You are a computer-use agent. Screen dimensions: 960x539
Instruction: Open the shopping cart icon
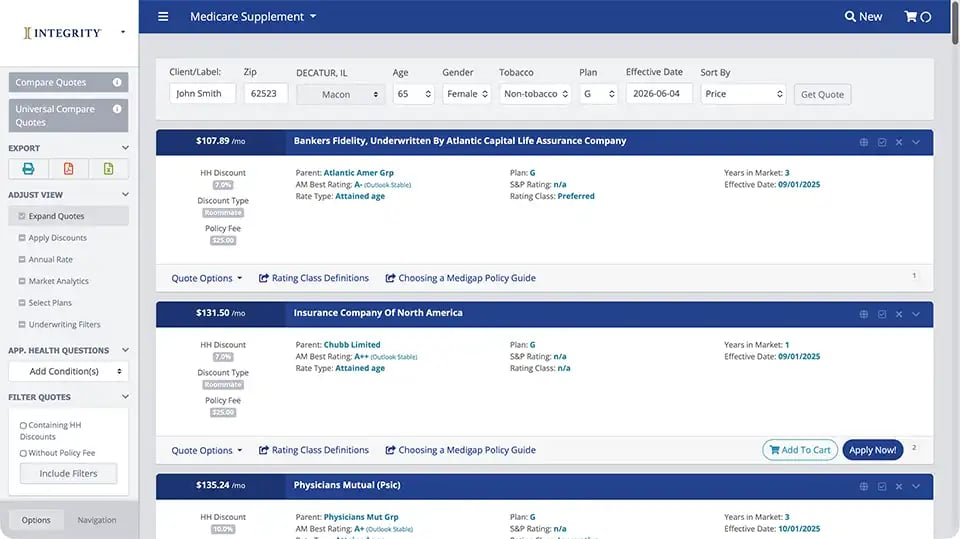(x=910, y=17)
